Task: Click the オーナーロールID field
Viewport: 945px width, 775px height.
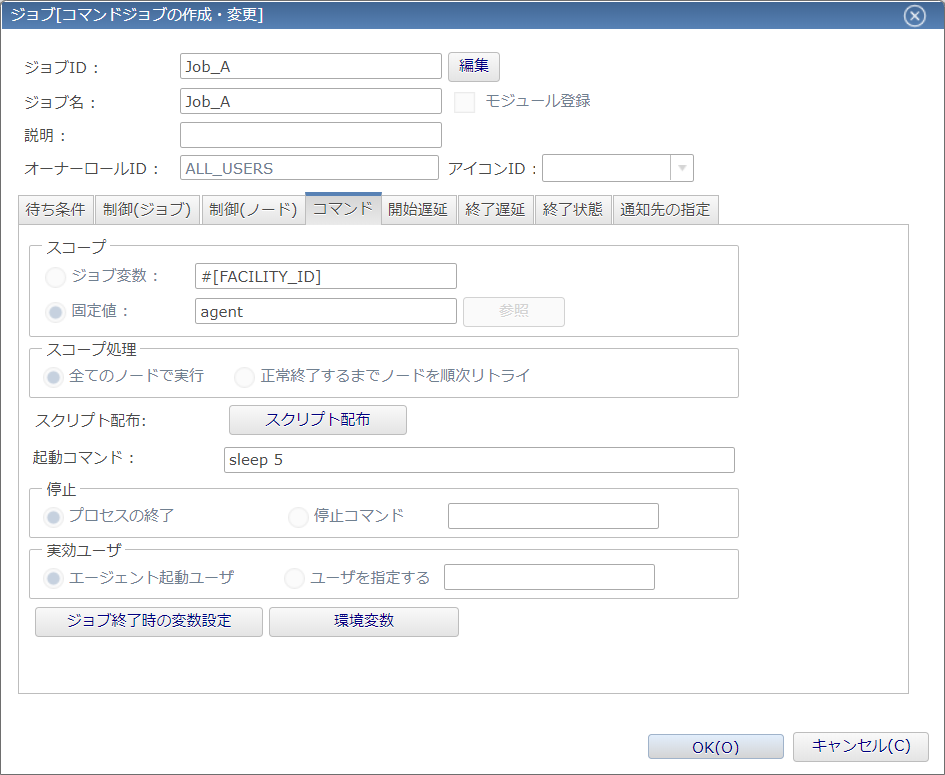Action: coord(309,168)
